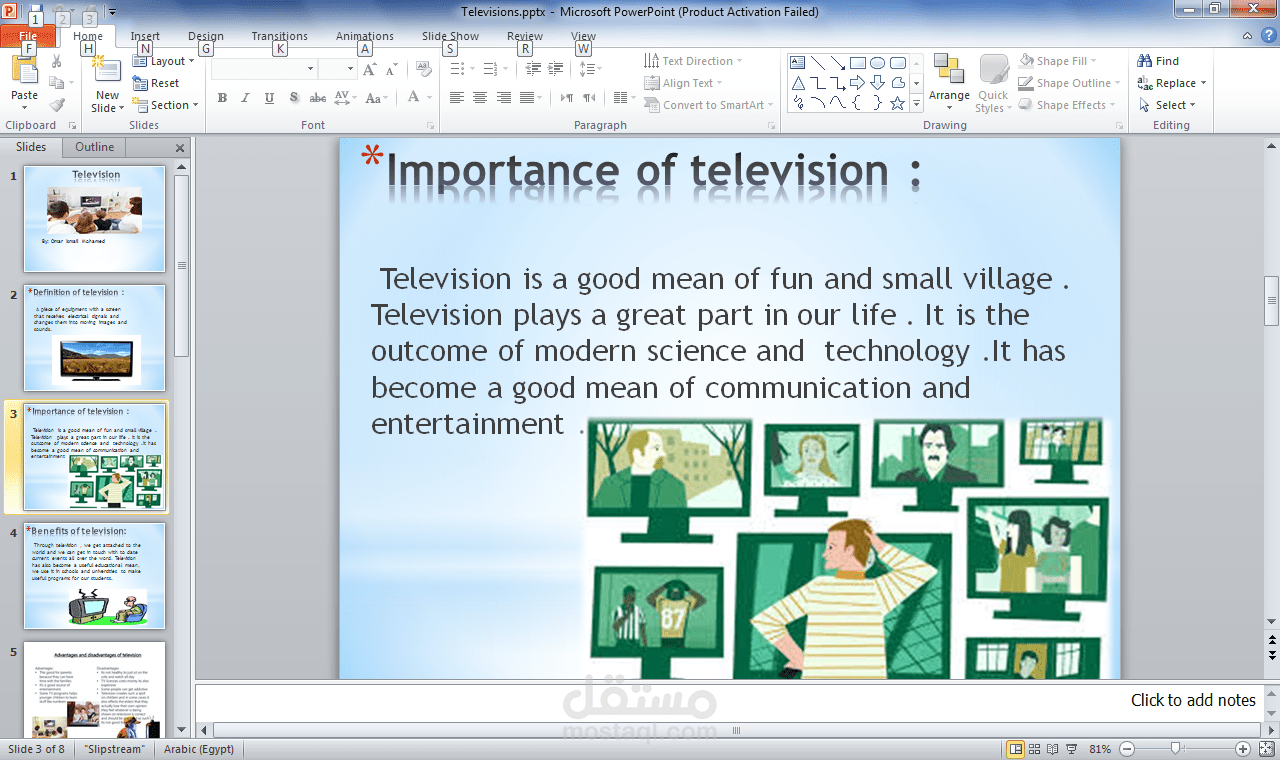The image size is (1280, 760).
Task: Apply underline formatting
Action: (267, 99)
